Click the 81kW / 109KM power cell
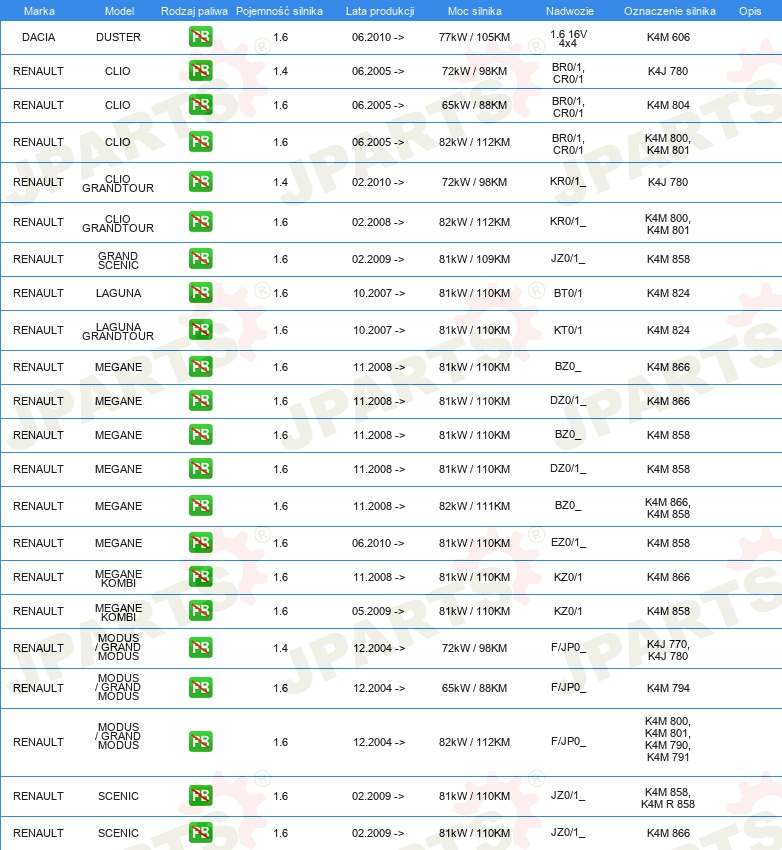 click(474, 259)
